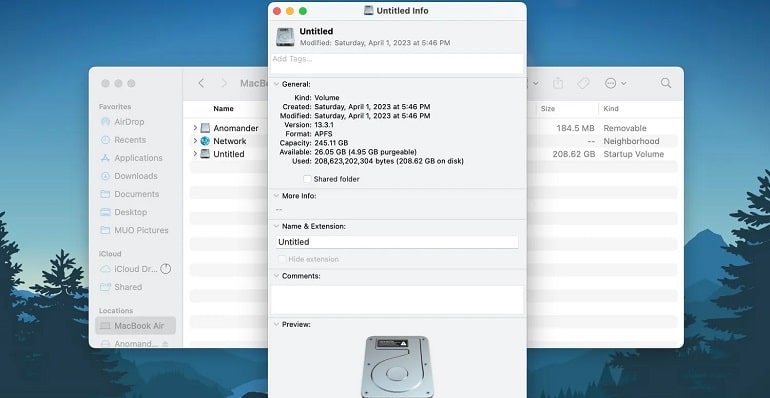This screenshot has height=398, width=770.
Task: Open the ellipsis action menu in Finder
Action: (615, 83)
